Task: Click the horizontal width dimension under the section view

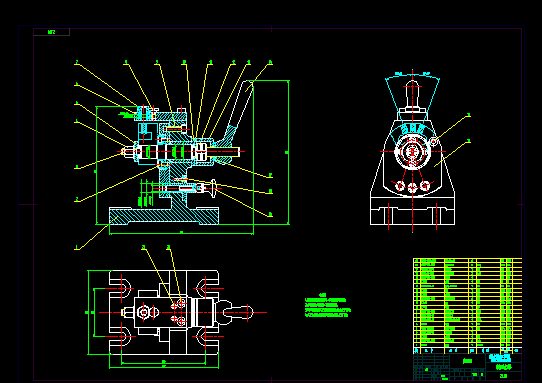Action: coord(181,234)
